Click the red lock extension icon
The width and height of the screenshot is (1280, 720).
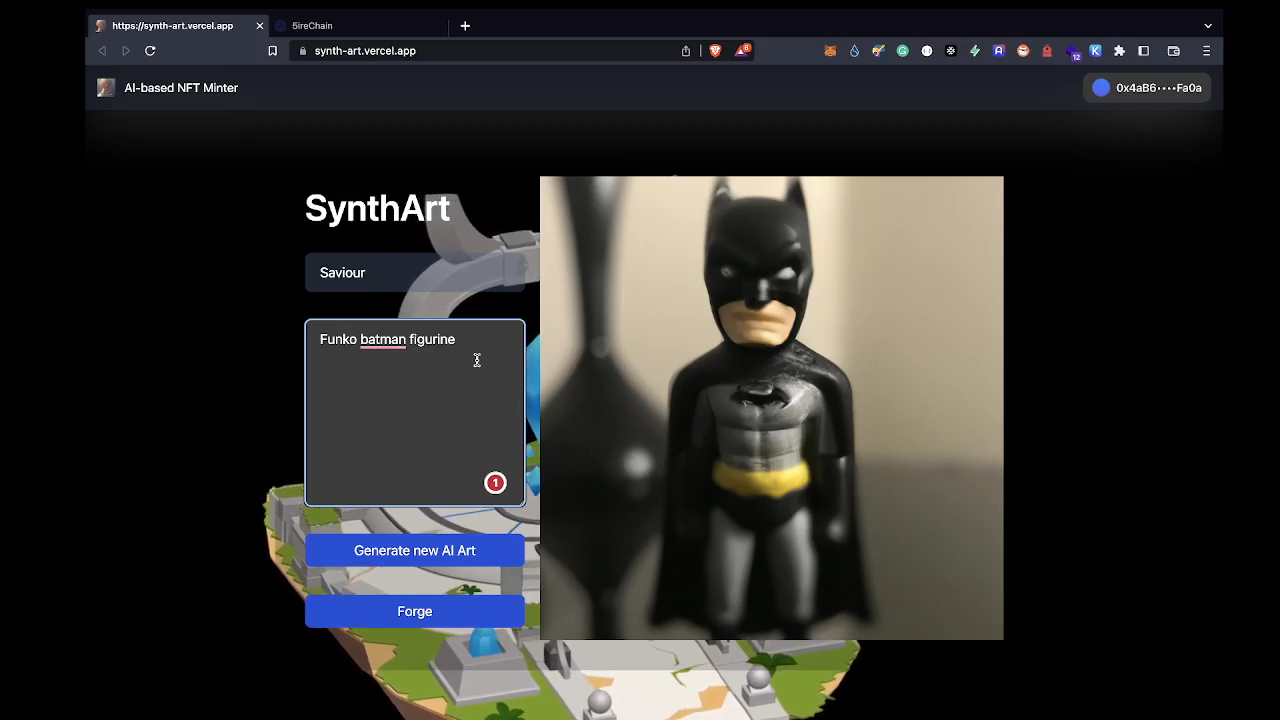(1047, 51)
